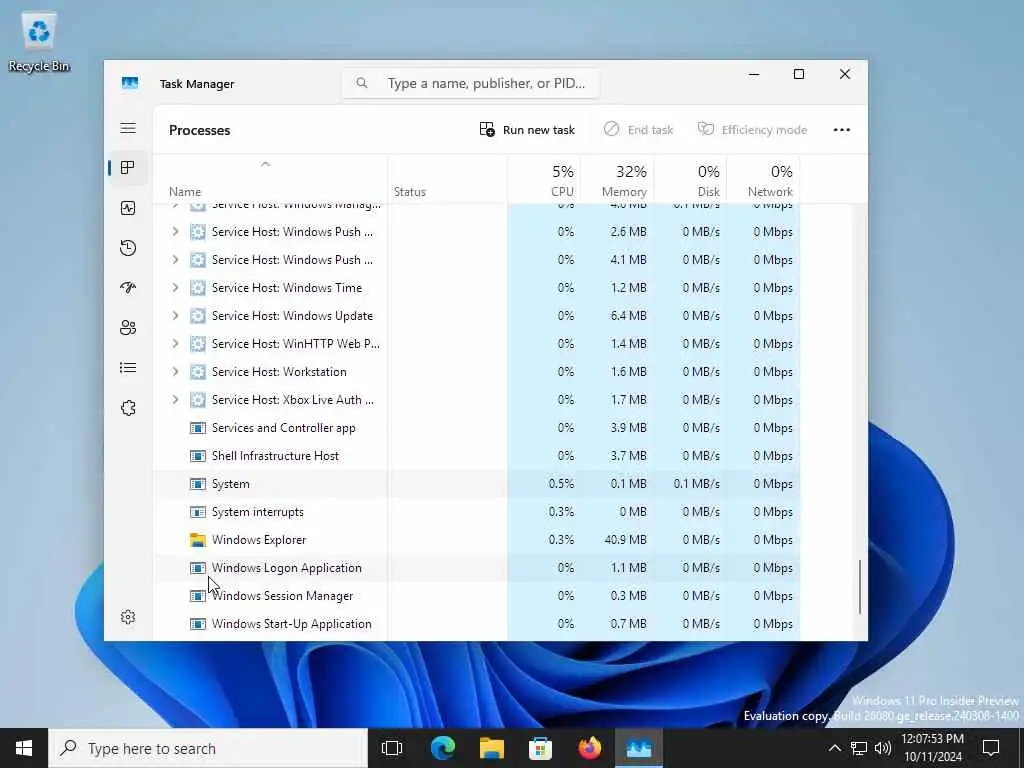Close the Task Manager window
The width and height of the screenshot is (1024, 768).
844,74
